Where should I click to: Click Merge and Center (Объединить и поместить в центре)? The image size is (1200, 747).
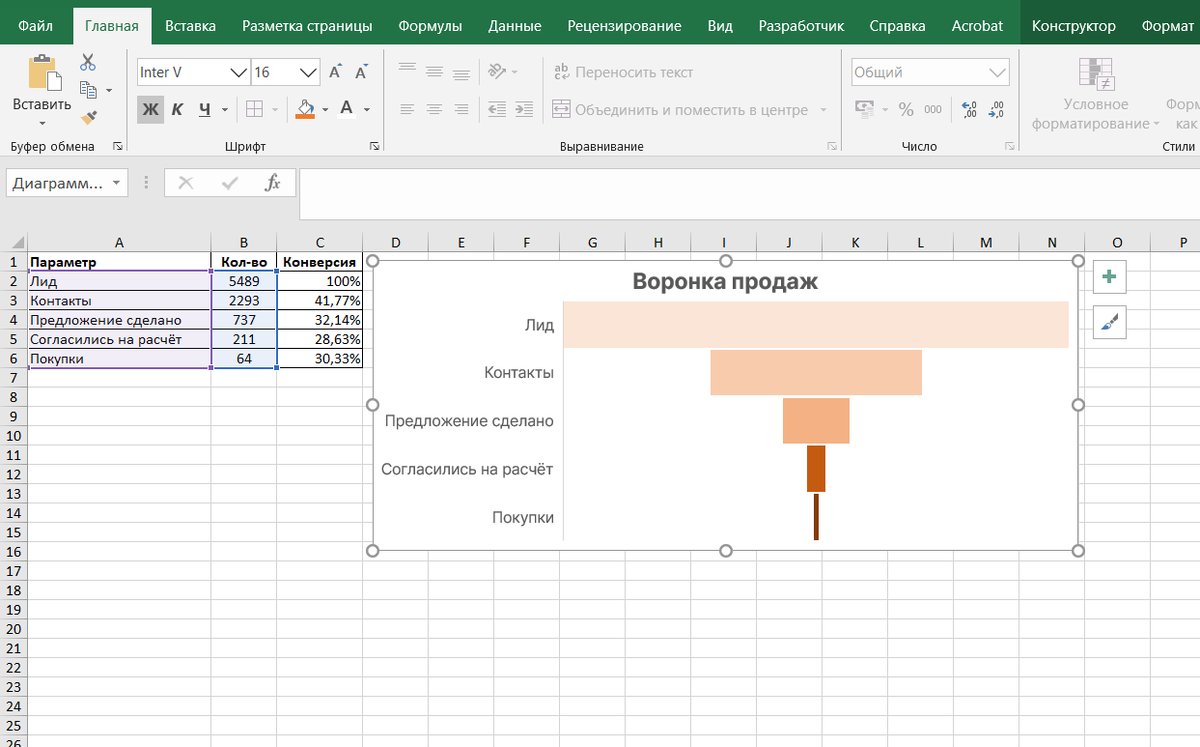pyautogui.click(x=680, y=110)
